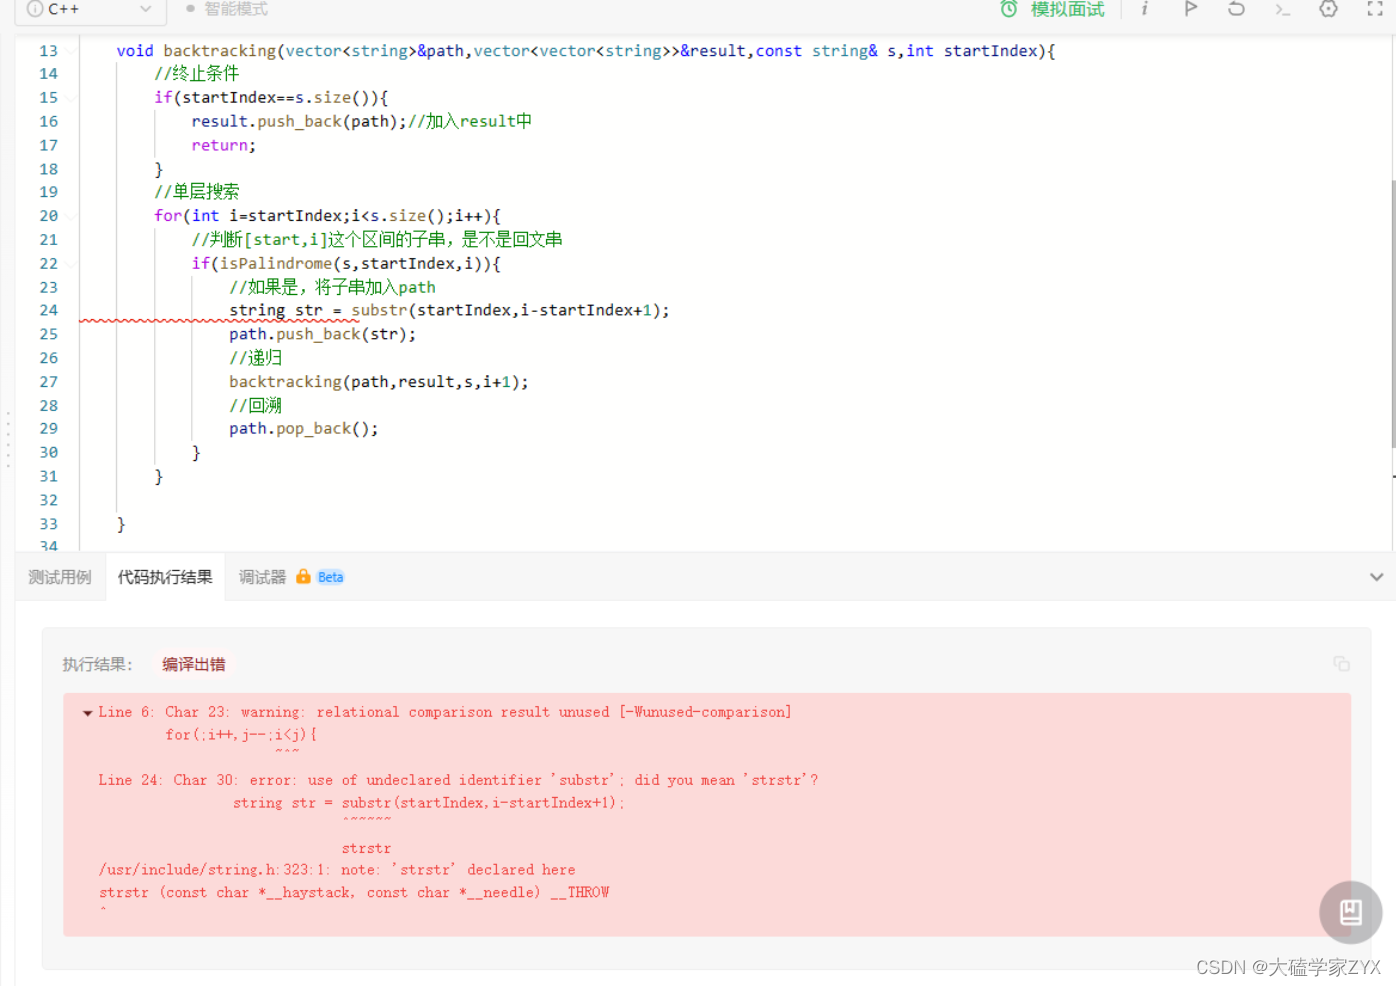
Task: Click the run play triangle icon
Action: (x=1190, y=9)
